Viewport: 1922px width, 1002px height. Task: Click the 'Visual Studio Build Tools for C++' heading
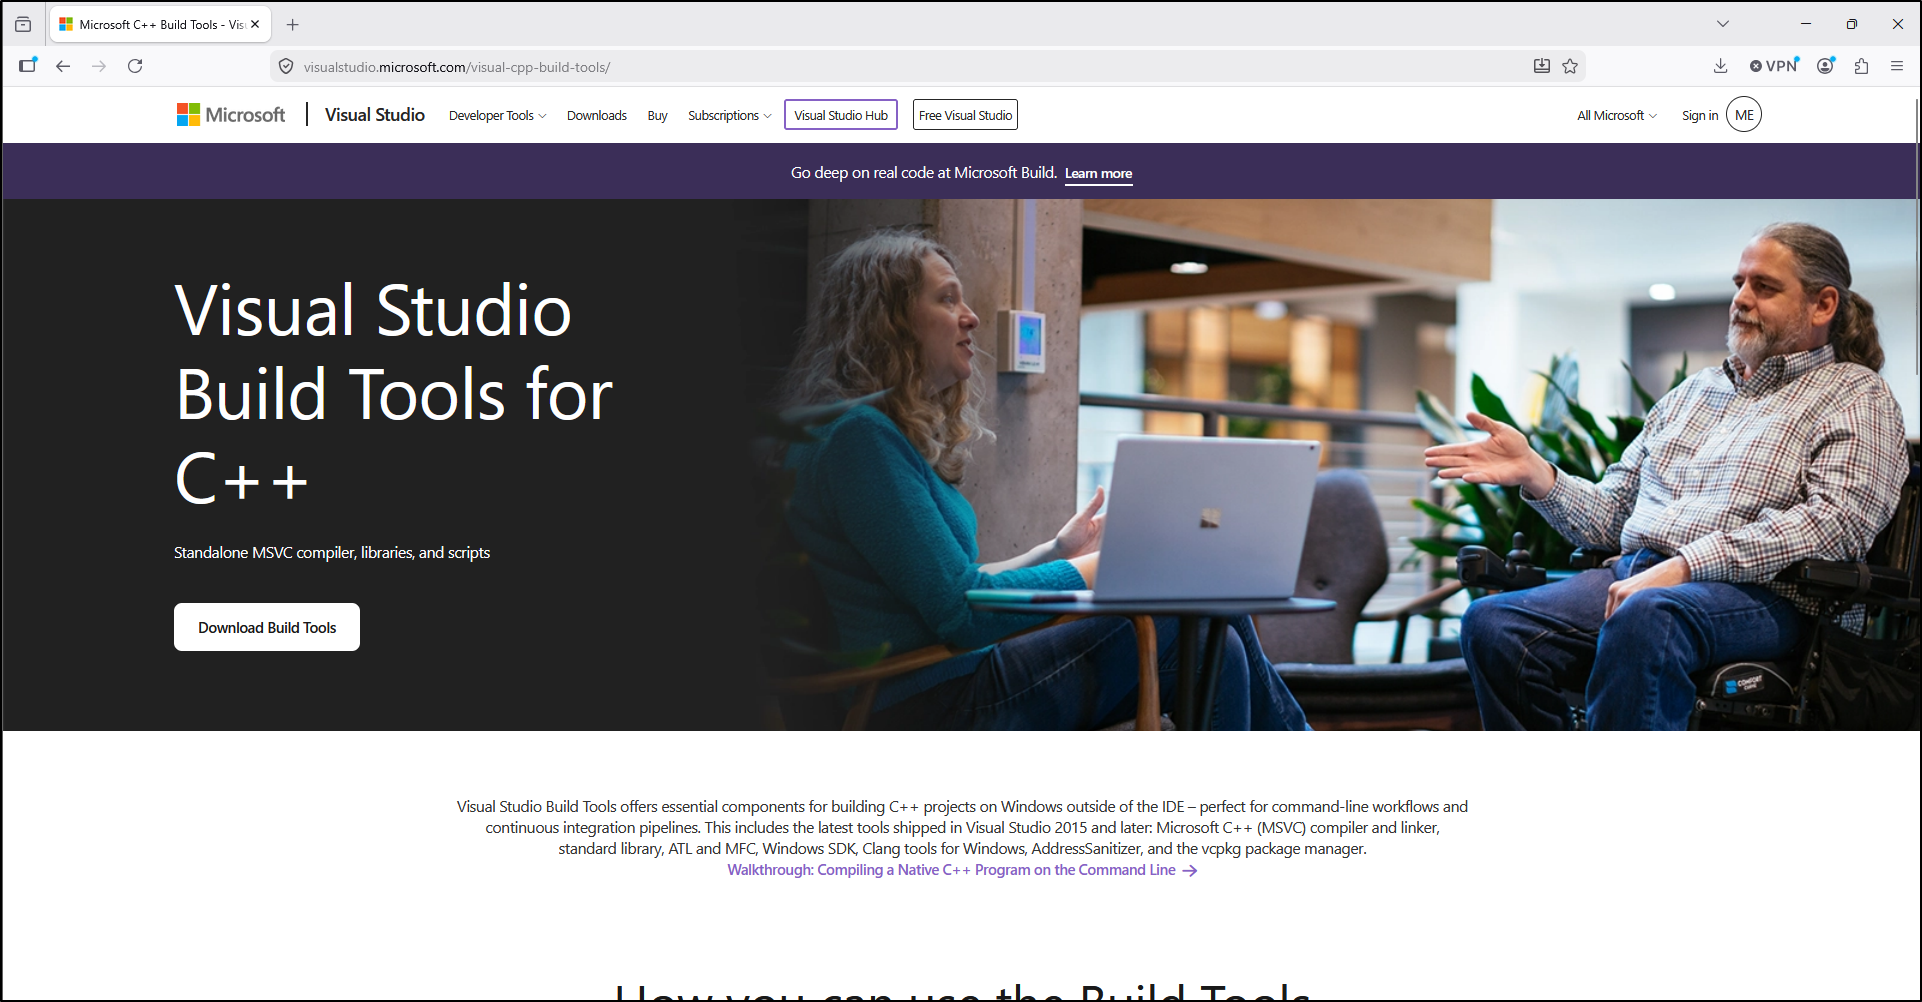394,394
